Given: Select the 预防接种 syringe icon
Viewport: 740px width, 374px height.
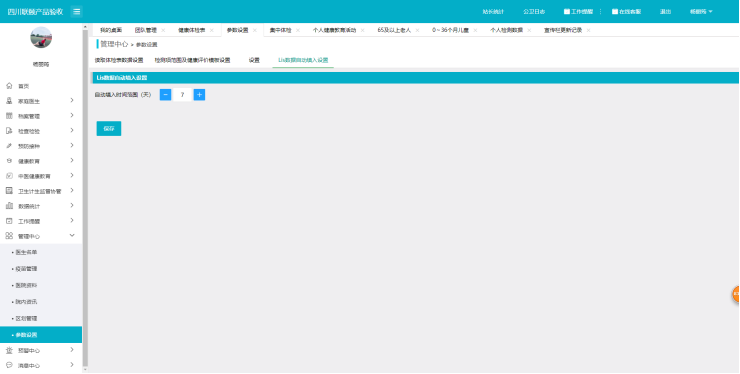Looking at the screenshot, I should tap(9, 146).
